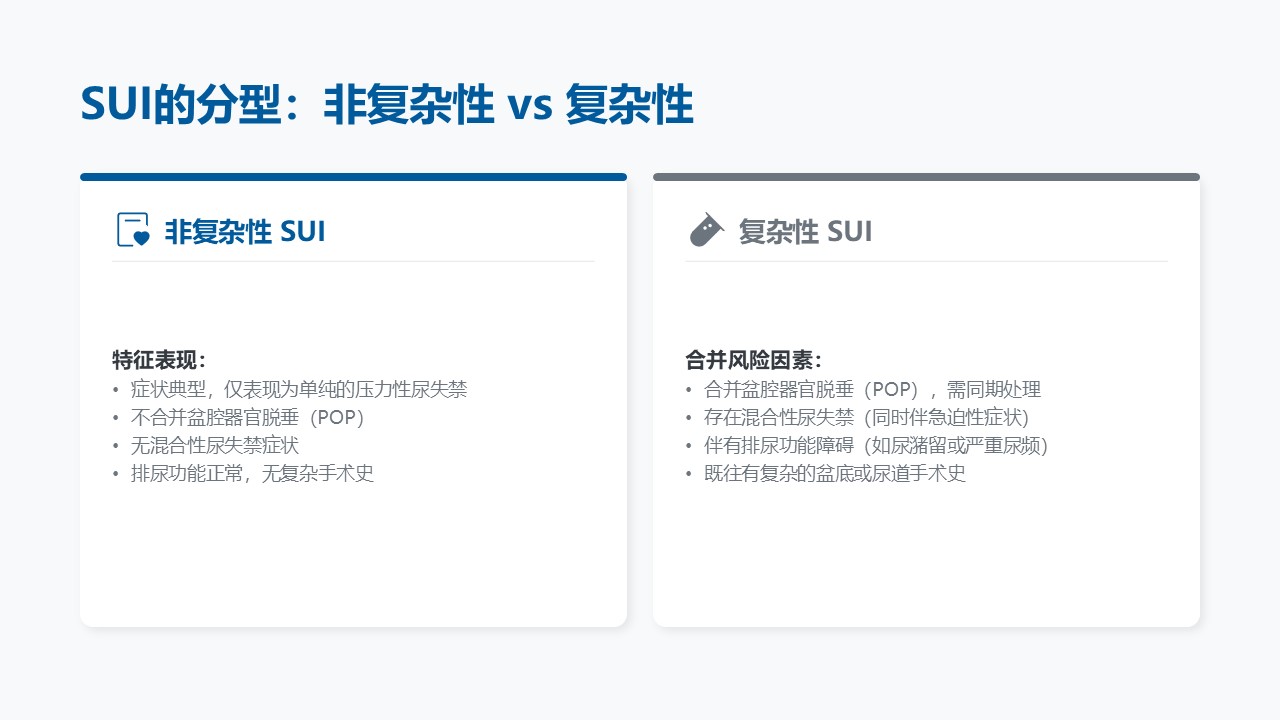Click the divider line under 非复杂性 SUI
1280x720 pixels.
[353, 261]
